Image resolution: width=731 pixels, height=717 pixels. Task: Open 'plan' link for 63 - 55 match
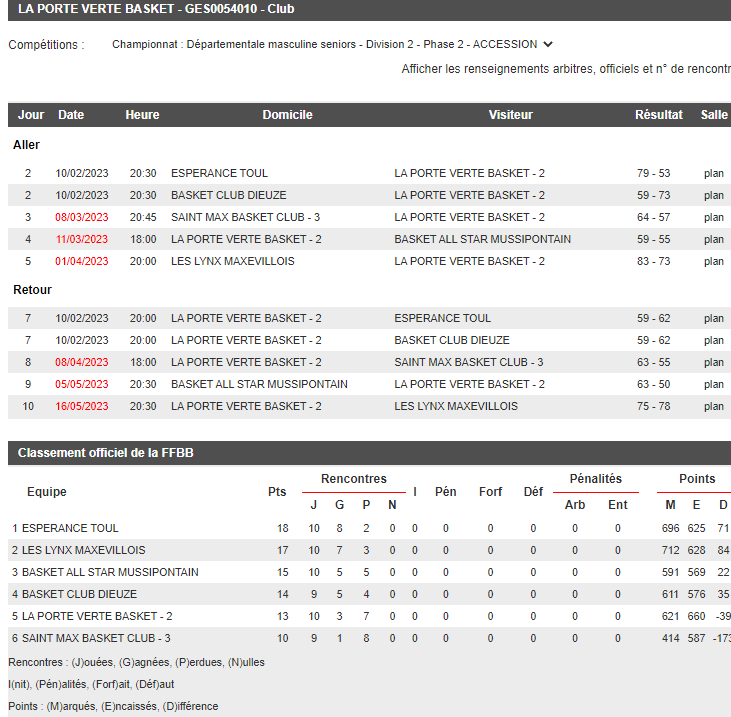coord(713,362)
